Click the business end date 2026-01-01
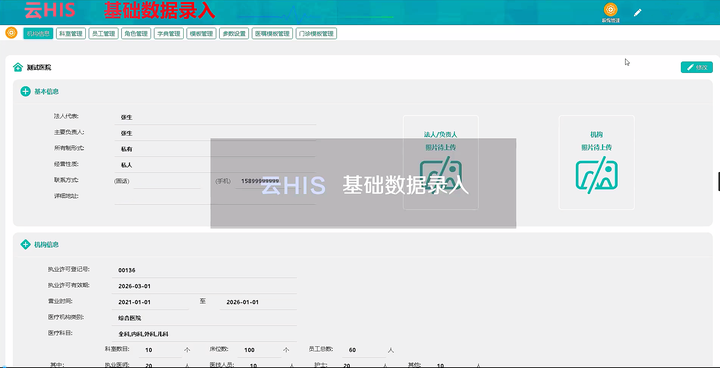The height and width of the screenshot is (368, 720). coord(258,302)
